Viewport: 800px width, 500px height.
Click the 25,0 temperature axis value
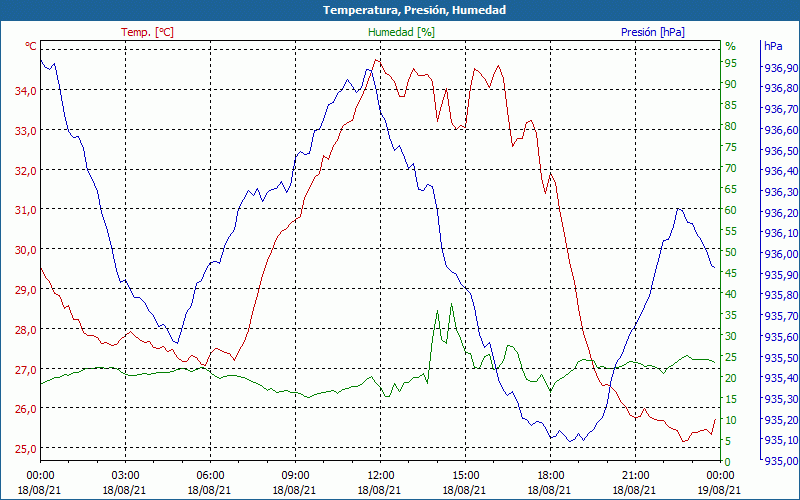click(x=26, y=449)
